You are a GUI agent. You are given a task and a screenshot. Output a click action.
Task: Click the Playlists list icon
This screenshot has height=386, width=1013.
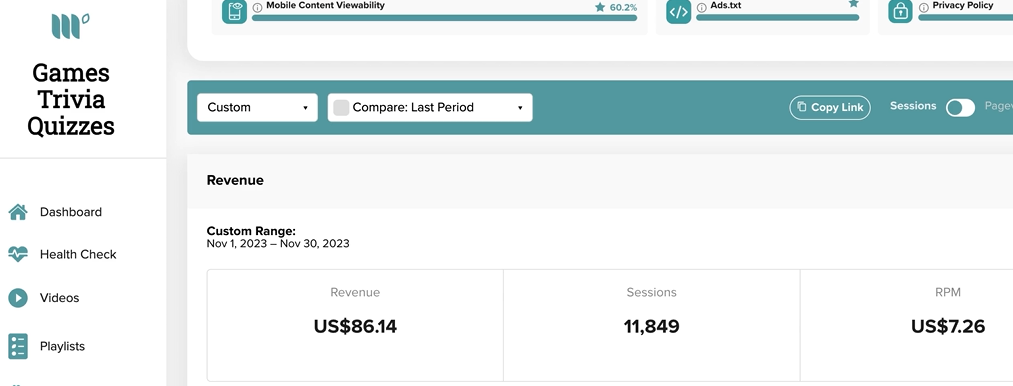(18, 346)
